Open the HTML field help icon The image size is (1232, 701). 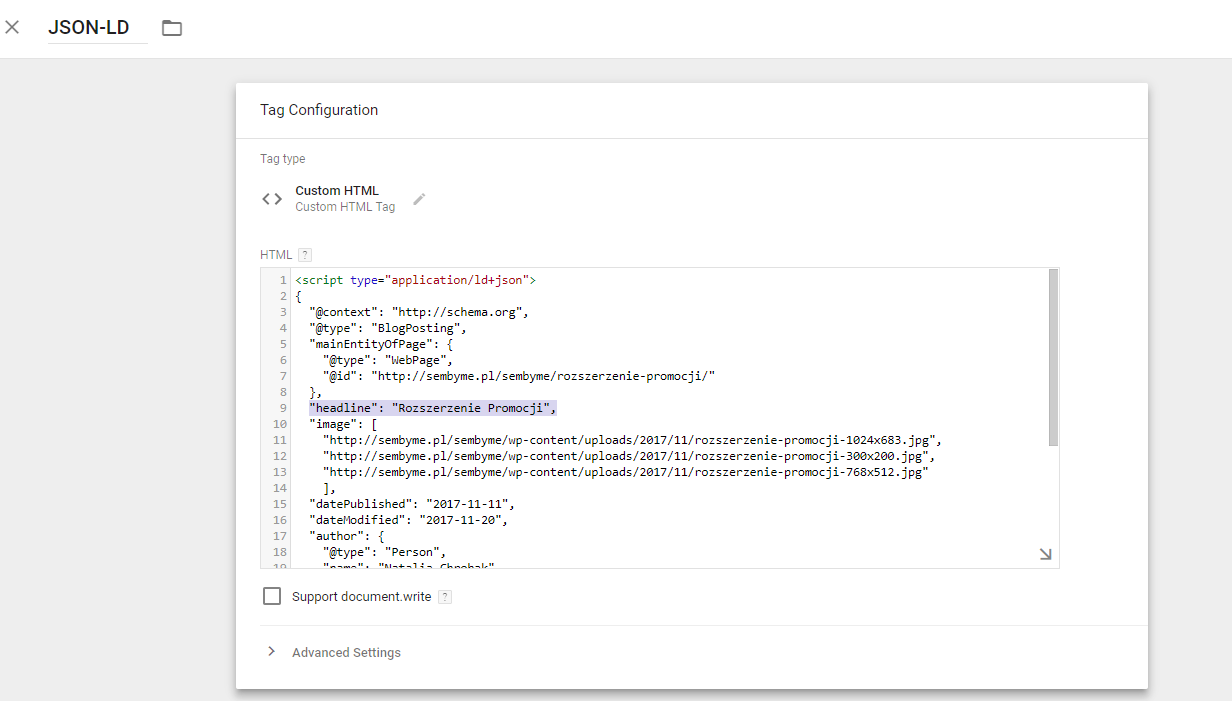tap(305, 255)
